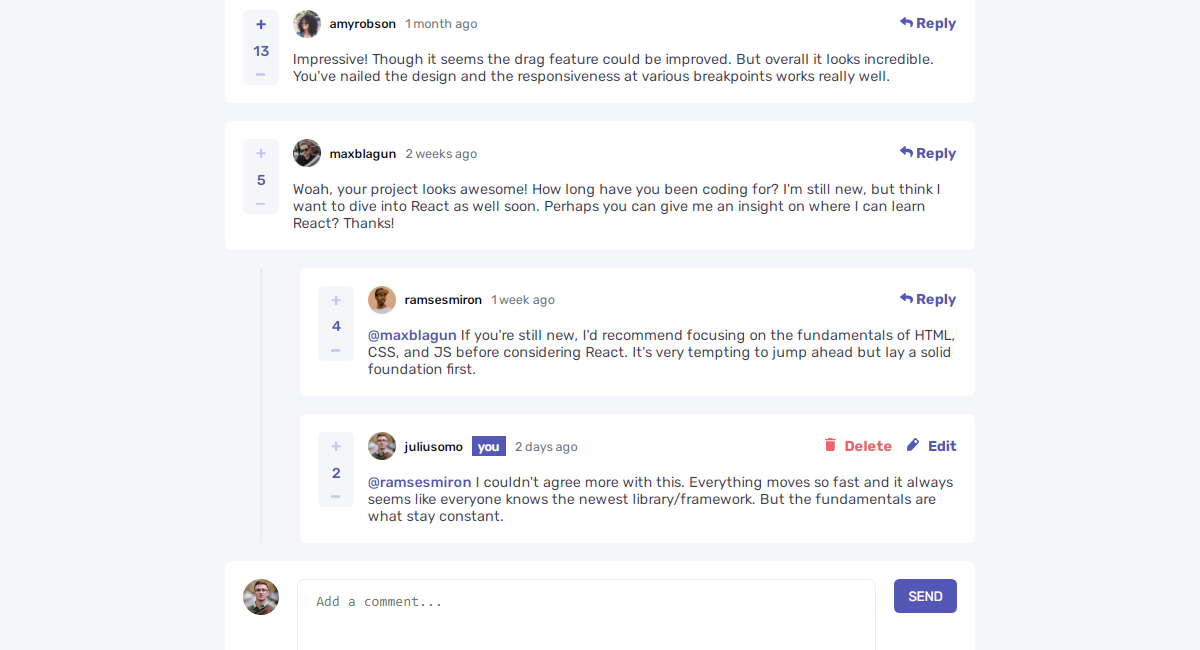Click Edit on juliusomo's comment

[x=940, y=445]
